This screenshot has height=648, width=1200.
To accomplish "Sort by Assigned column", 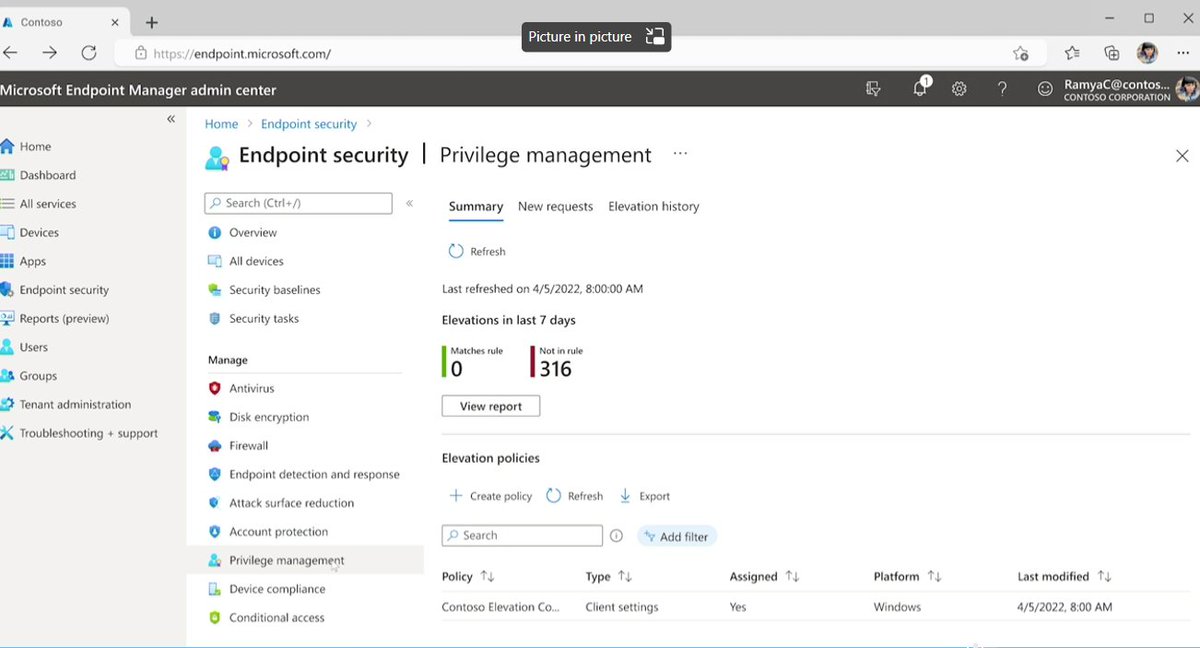I will point(764,577).
